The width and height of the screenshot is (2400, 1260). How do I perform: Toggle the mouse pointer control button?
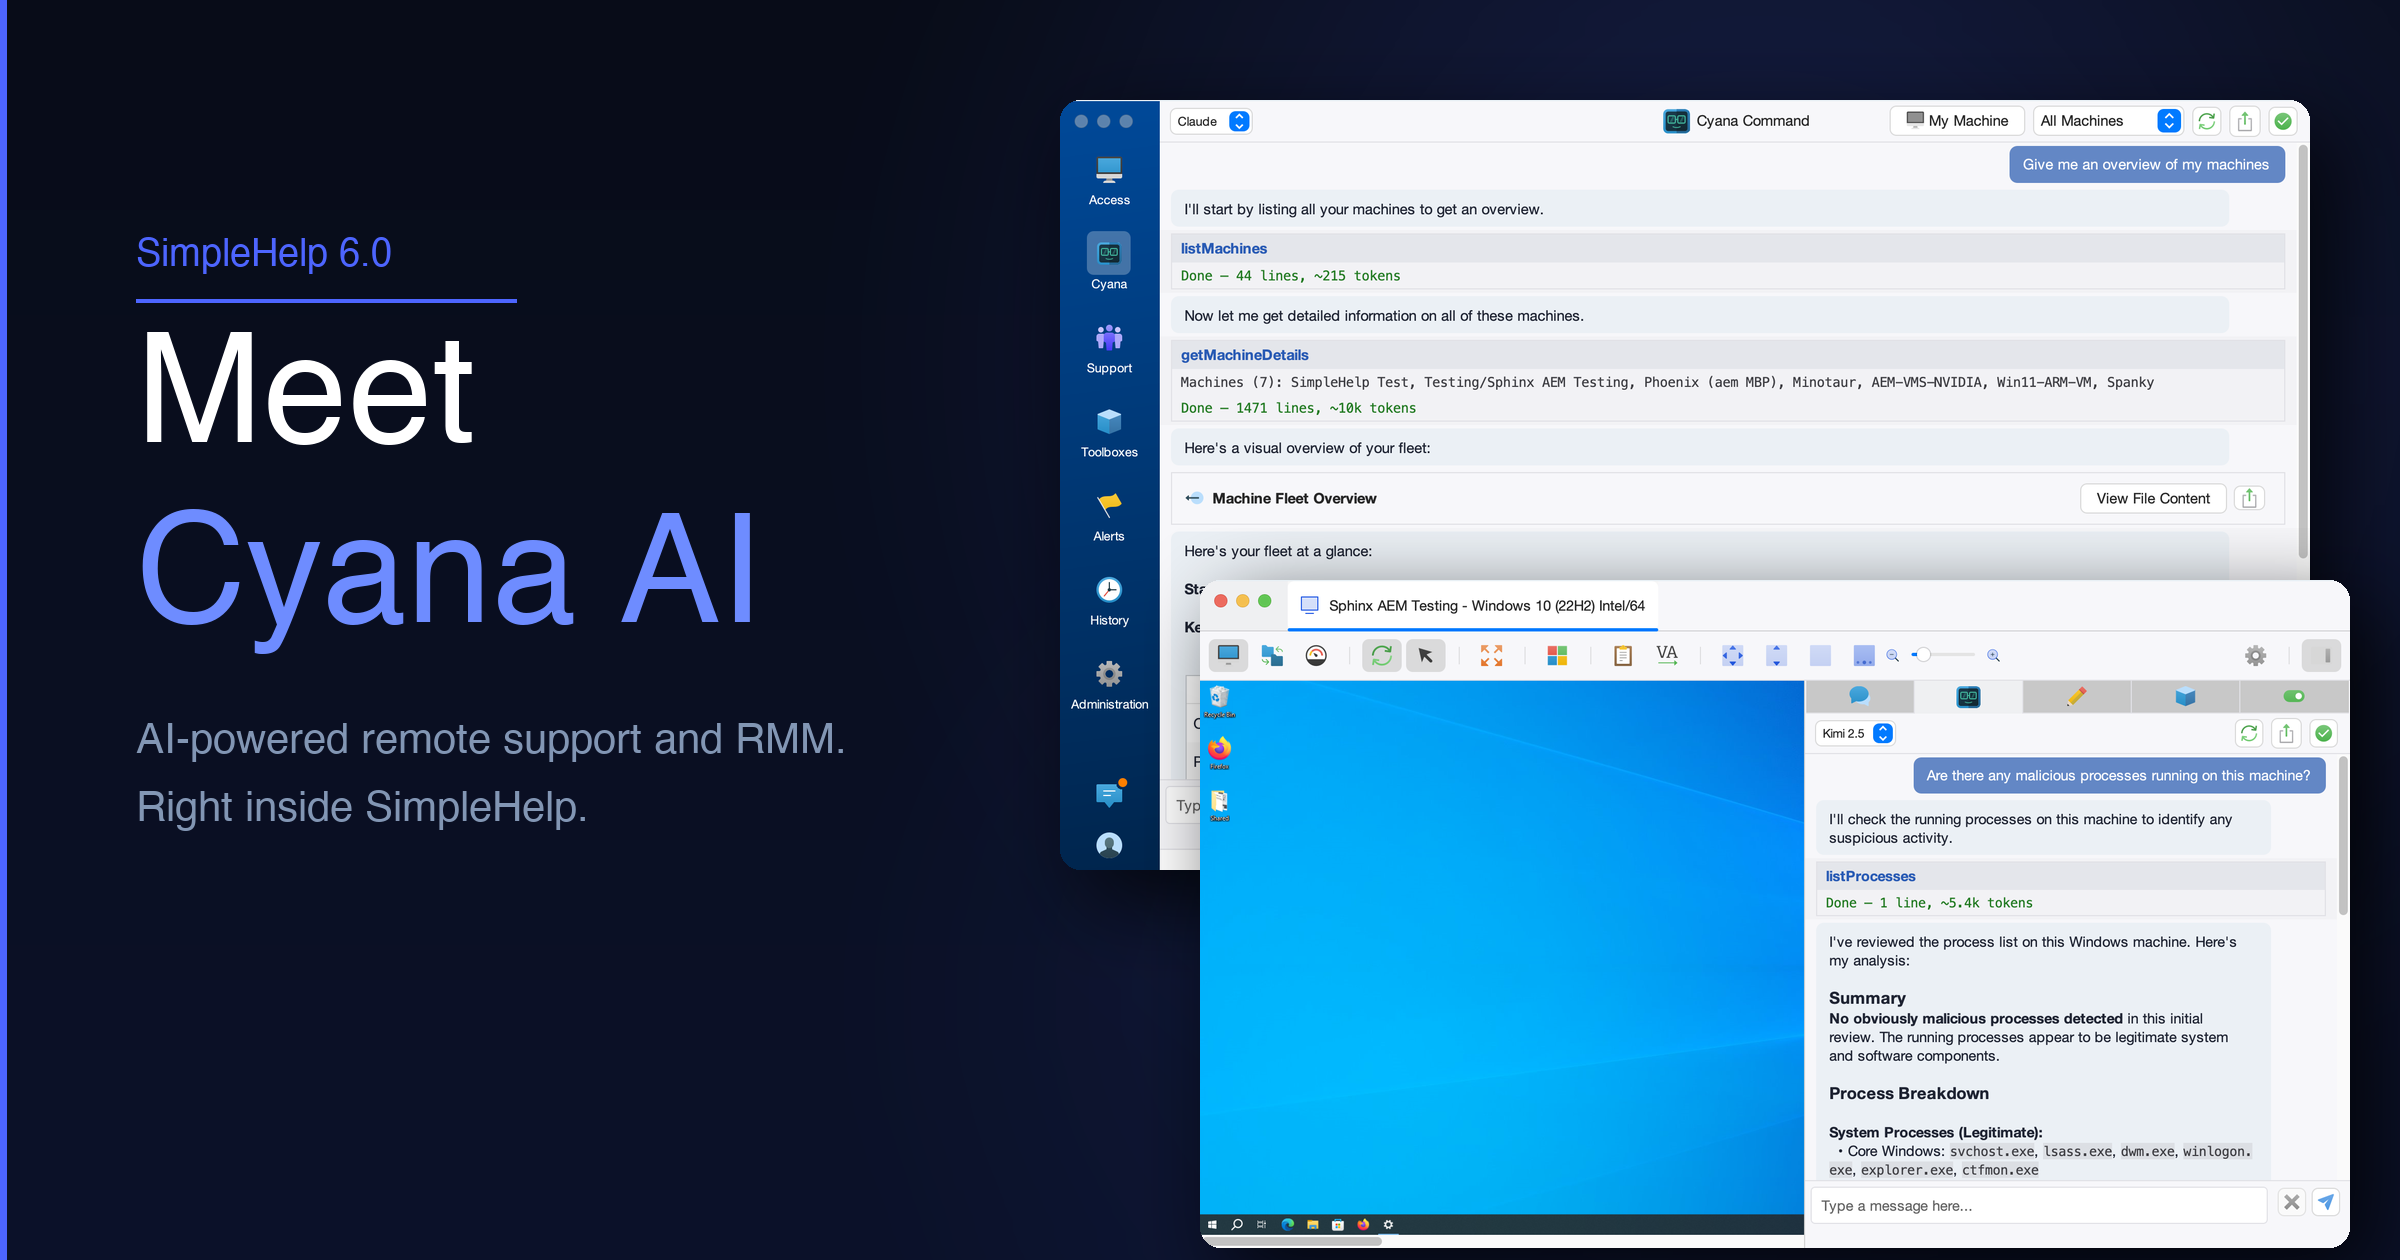(x=1425, y=656)
